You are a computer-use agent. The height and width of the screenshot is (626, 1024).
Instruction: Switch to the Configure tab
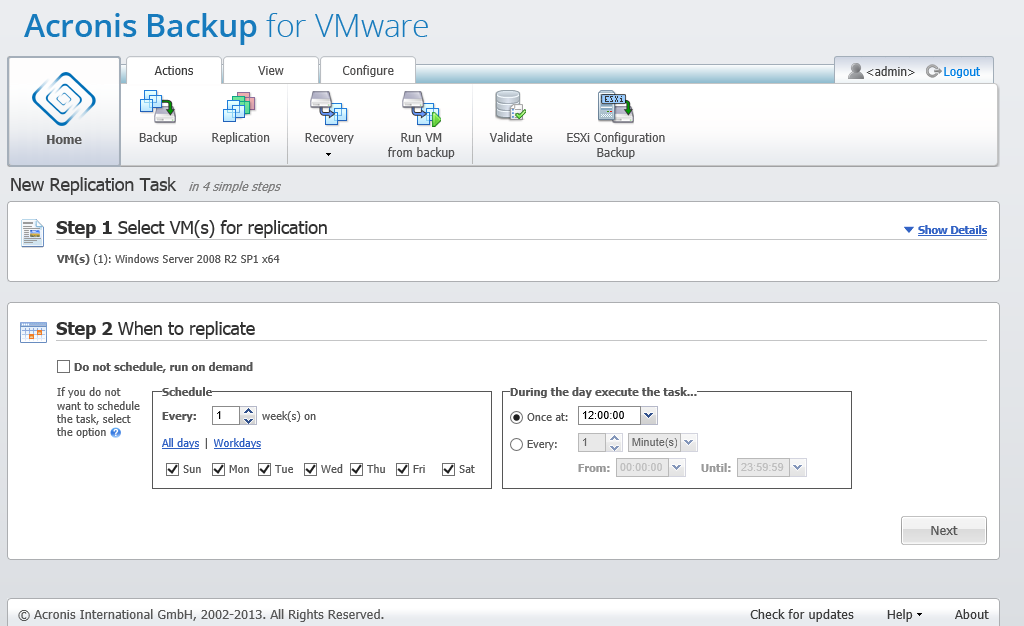(368, 70)
